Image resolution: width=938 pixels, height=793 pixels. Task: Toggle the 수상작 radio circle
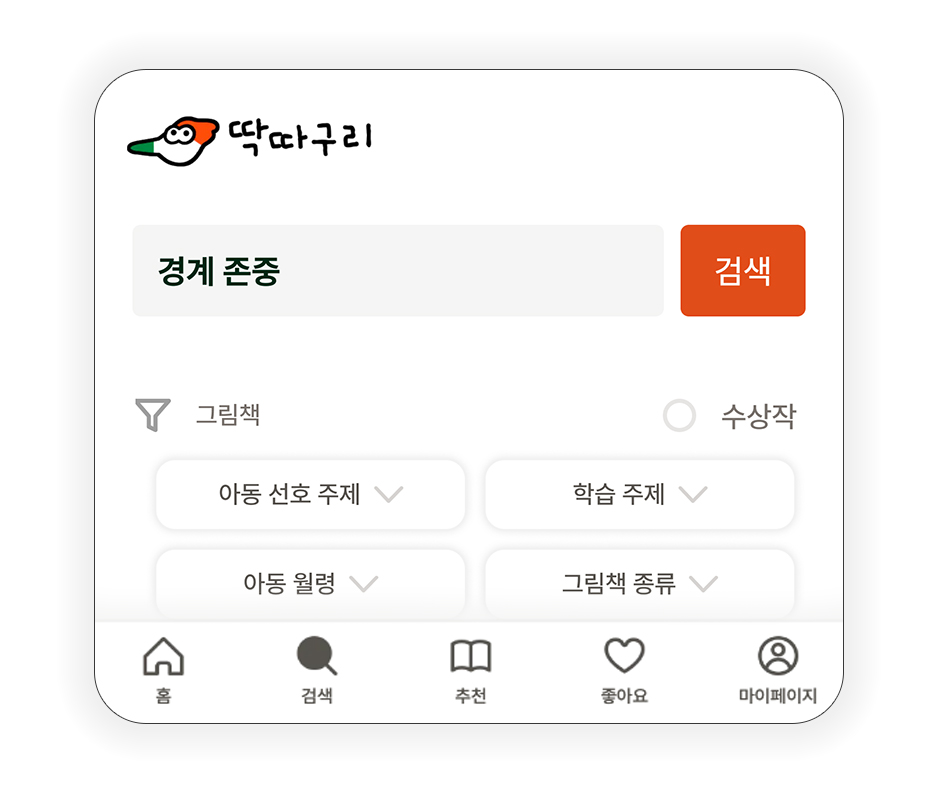pos(680,415)
